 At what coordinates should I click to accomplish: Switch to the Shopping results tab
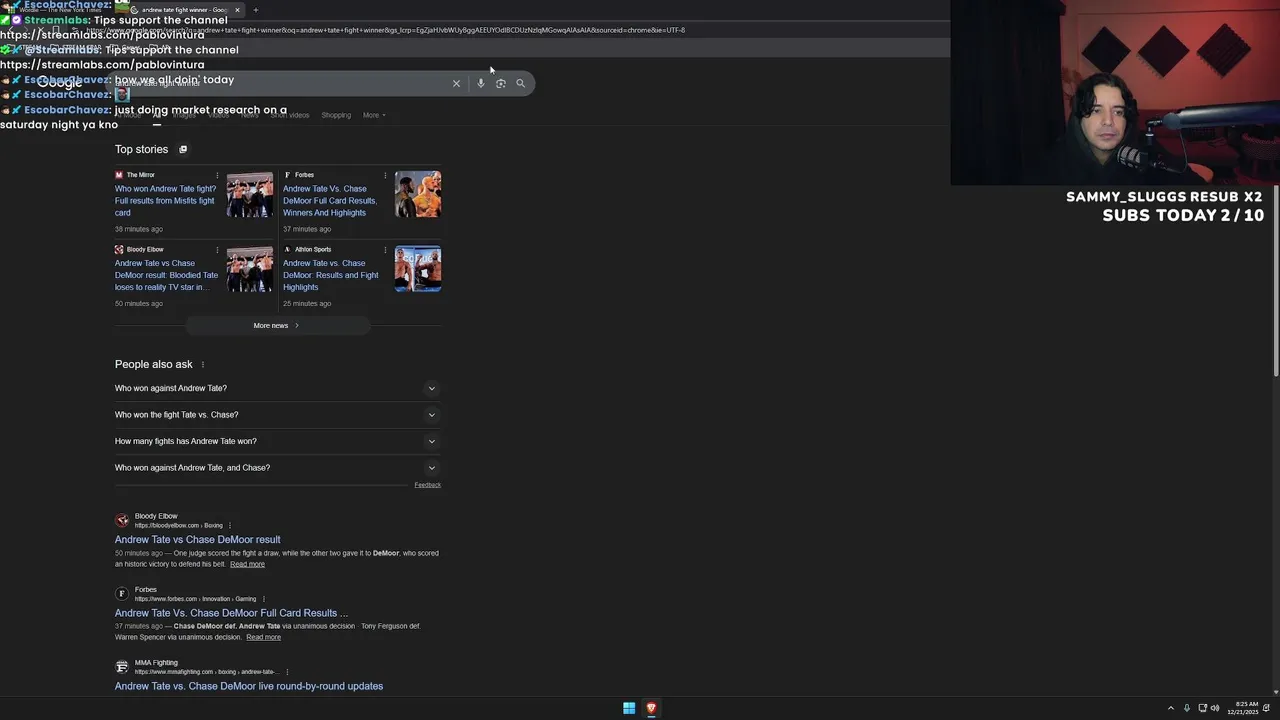pos(336,115)
